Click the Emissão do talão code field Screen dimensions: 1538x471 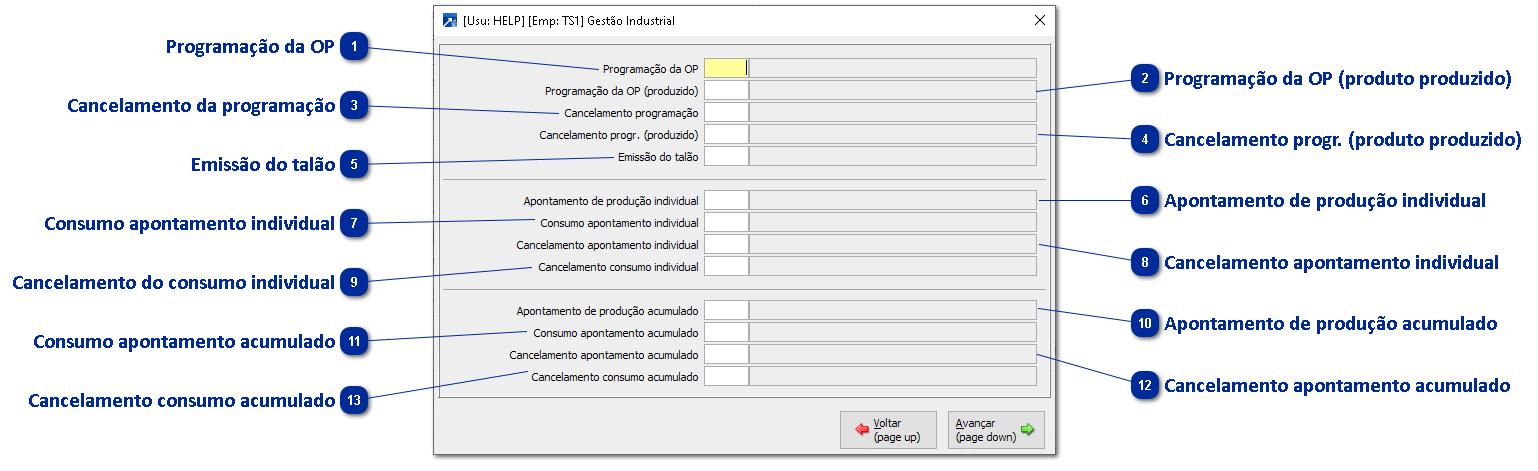[x=726, y=156]
